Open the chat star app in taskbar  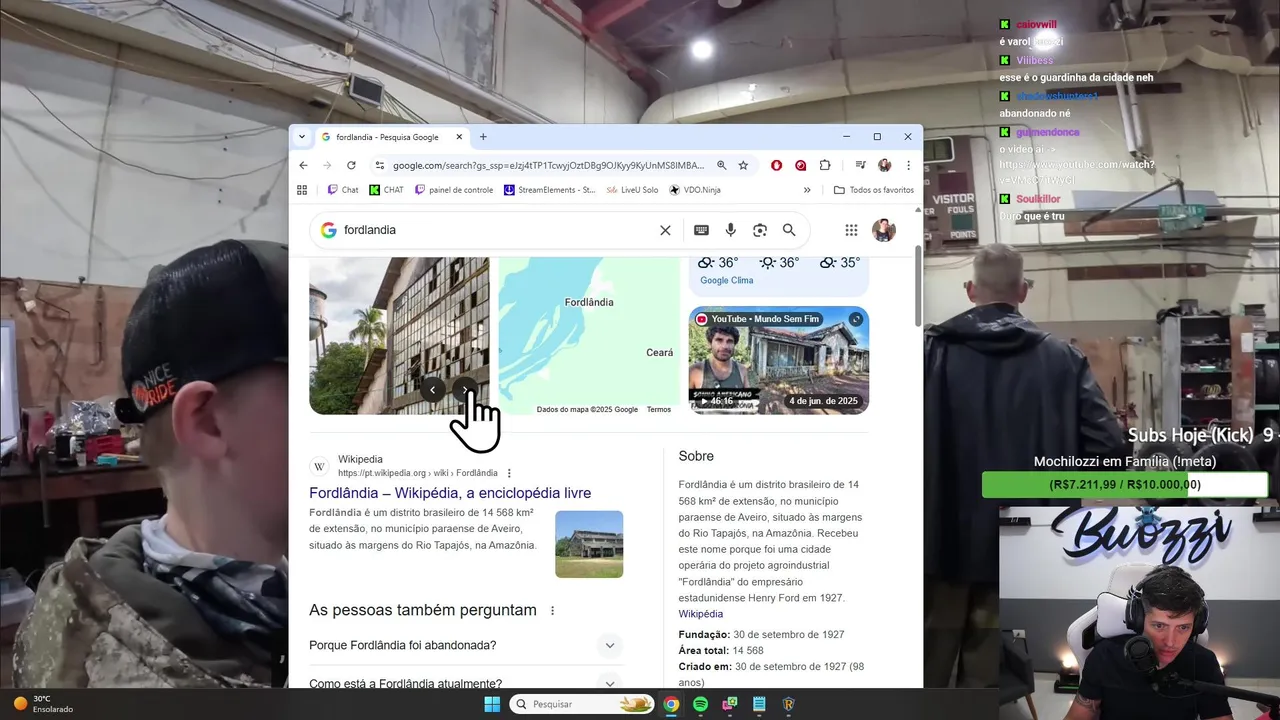pyautogui.click(x=730, y=704)
